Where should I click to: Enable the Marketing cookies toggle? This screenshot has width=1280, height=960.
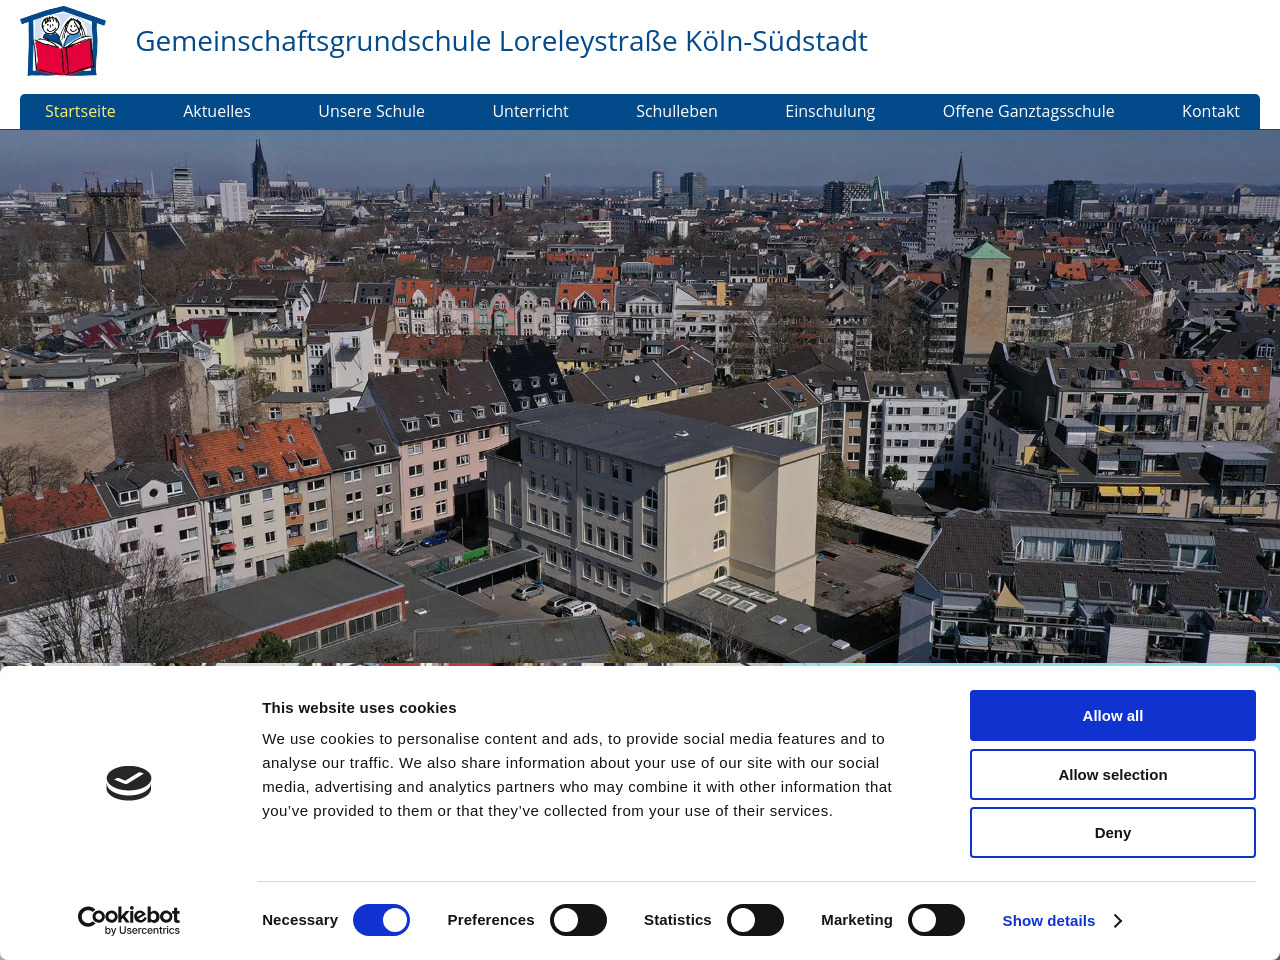[936, 920]
